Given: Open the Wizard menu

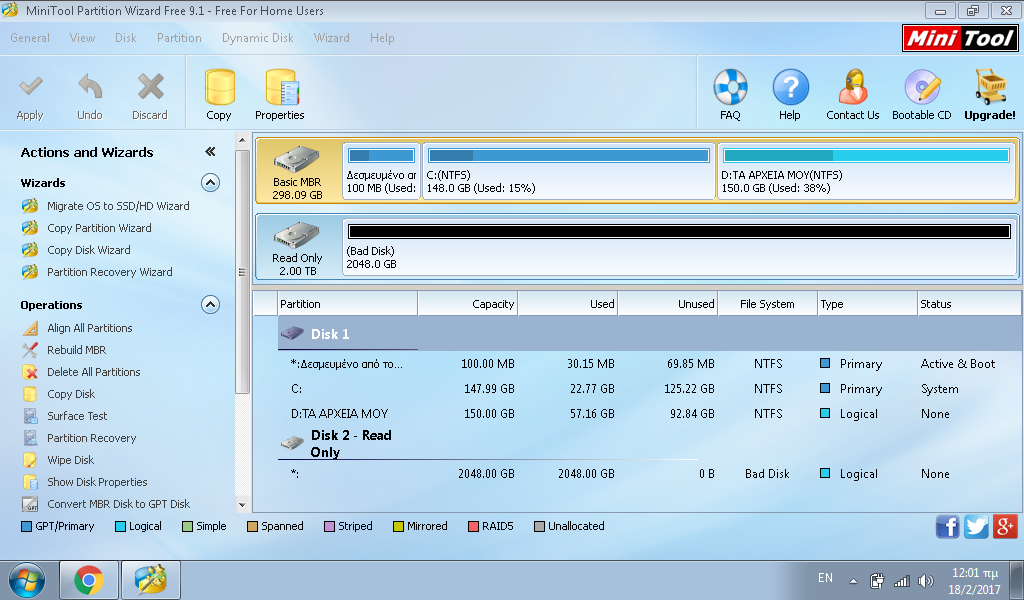Looking at the screenshot, I should click(332, 38).
